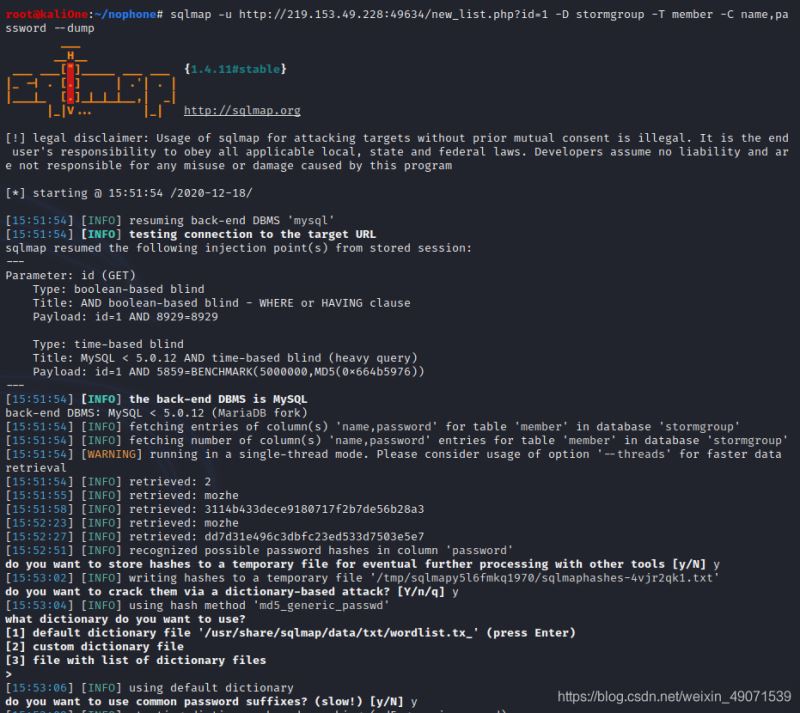The height and width of the screenshot is (713, 800).
Task: Click the BENCHMARK payload line
Action: click(x=228, y=372)
